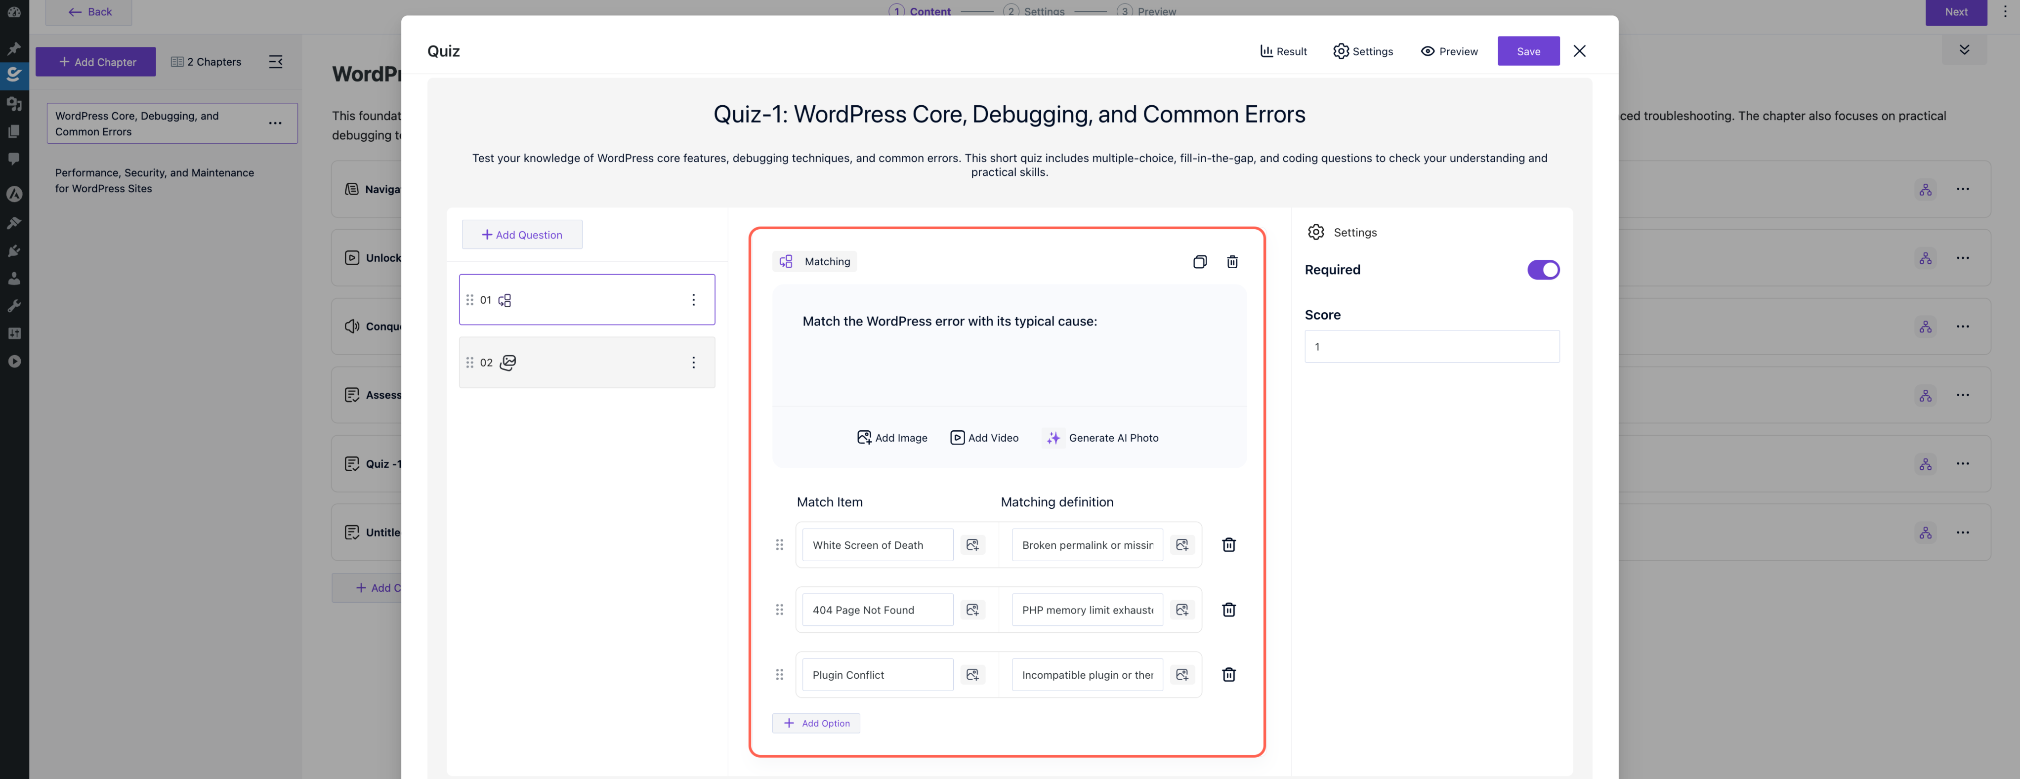Click hierarchy icon on first lesson row
The height and width of the screenshot is (779, 2020).
tap(1925, 189)
